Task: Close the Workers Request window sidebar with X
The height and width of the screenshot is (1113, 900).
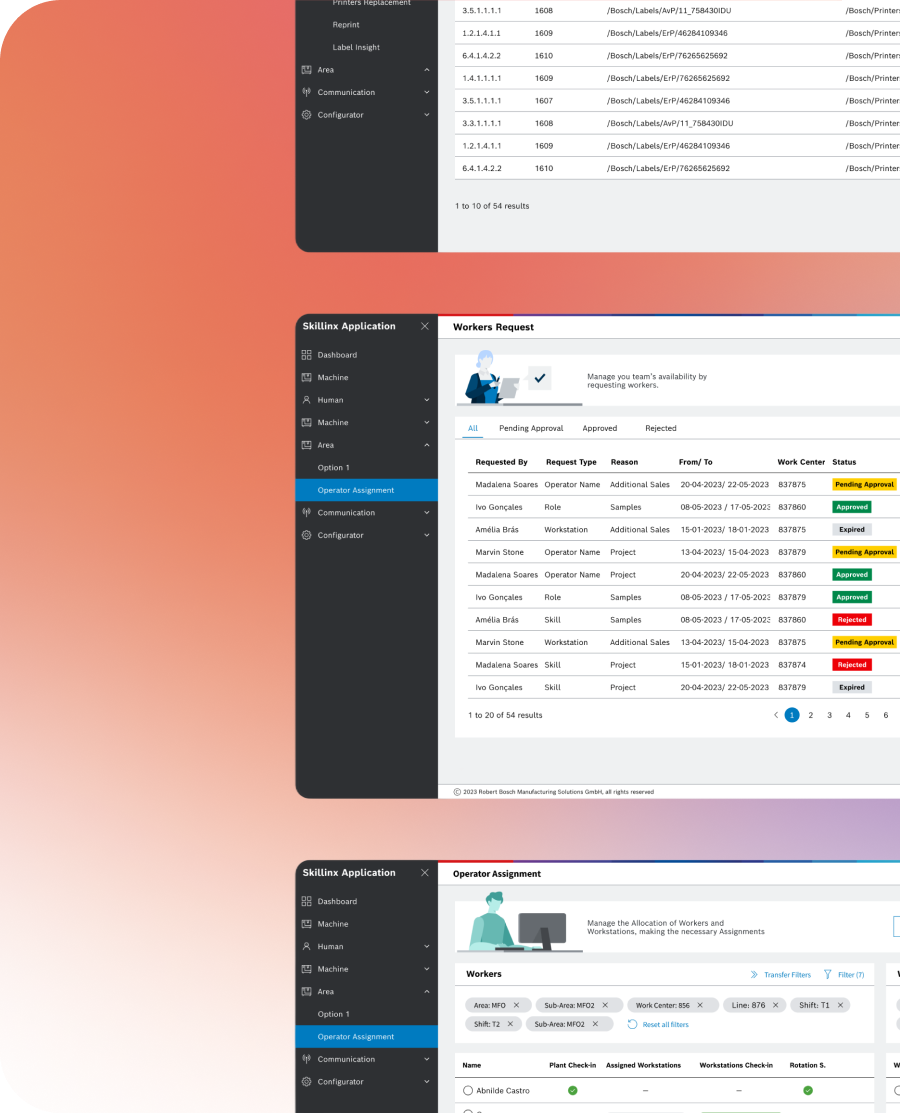Action: click(424, 327)
